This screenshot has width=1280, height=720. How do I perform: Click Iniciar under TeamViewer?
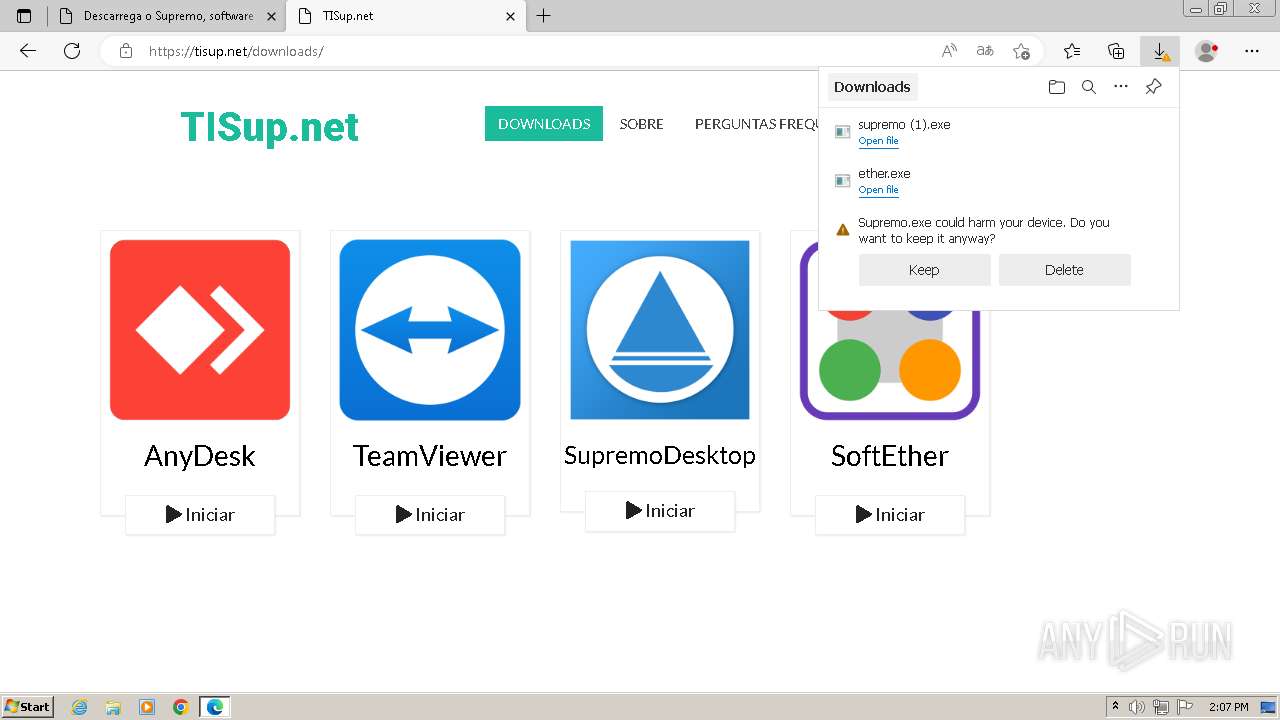coord(430,515)
